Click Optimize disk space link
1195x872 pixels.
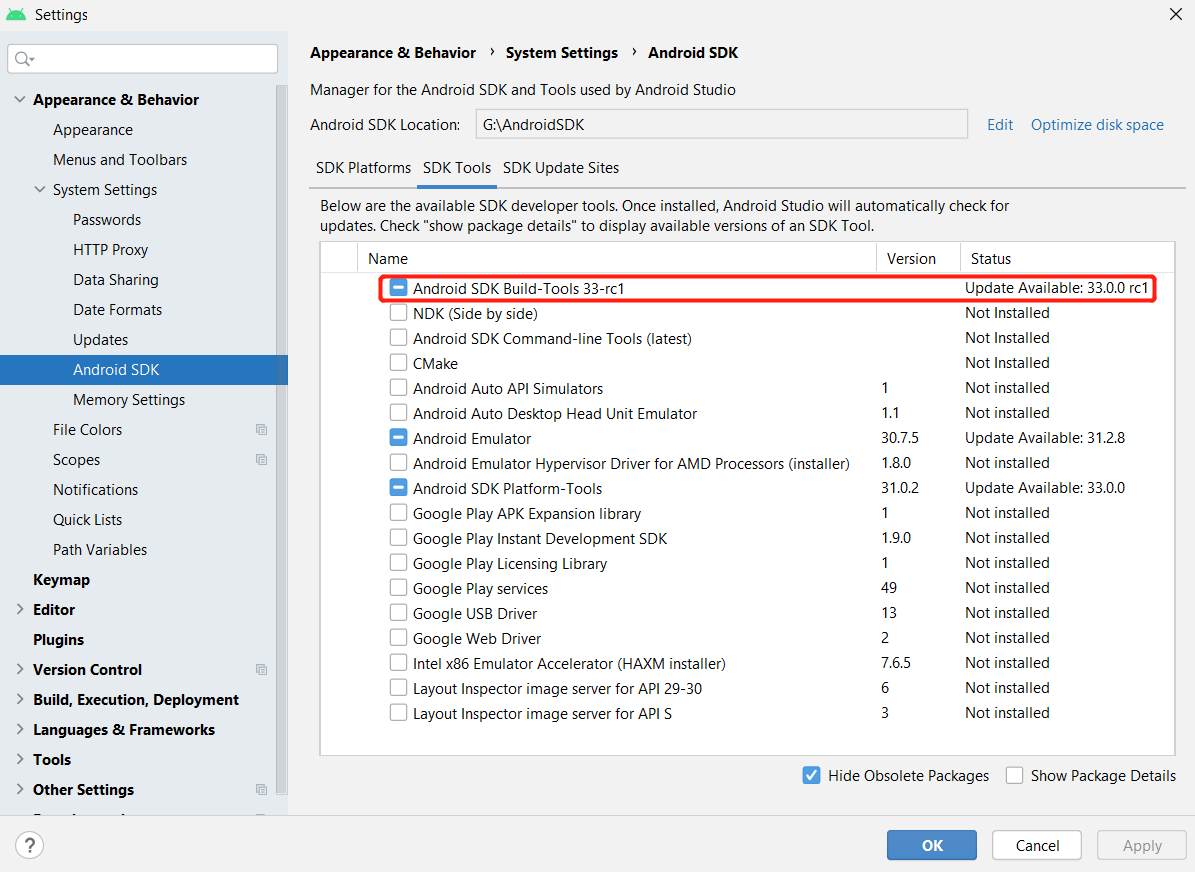(1097, 125)
